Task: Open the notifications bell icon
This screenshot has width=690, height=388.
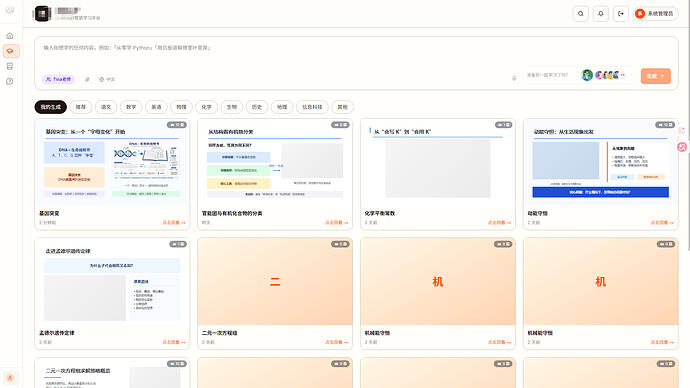Action: tap(601, 14)
